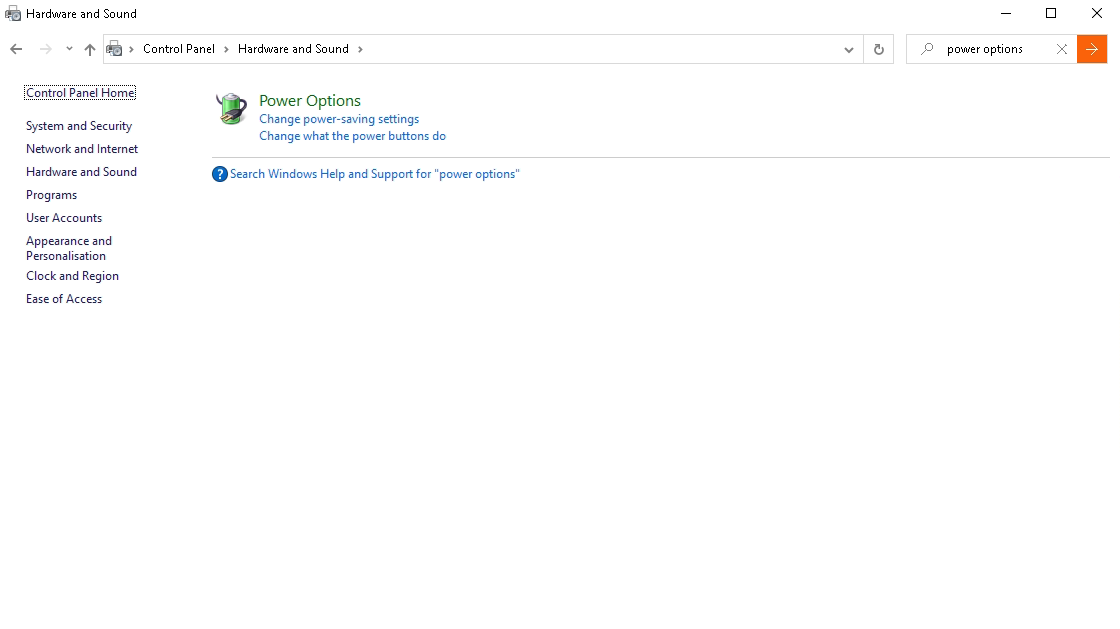Open Network and Internet category
1120x629 pixels.
(82, 149)
